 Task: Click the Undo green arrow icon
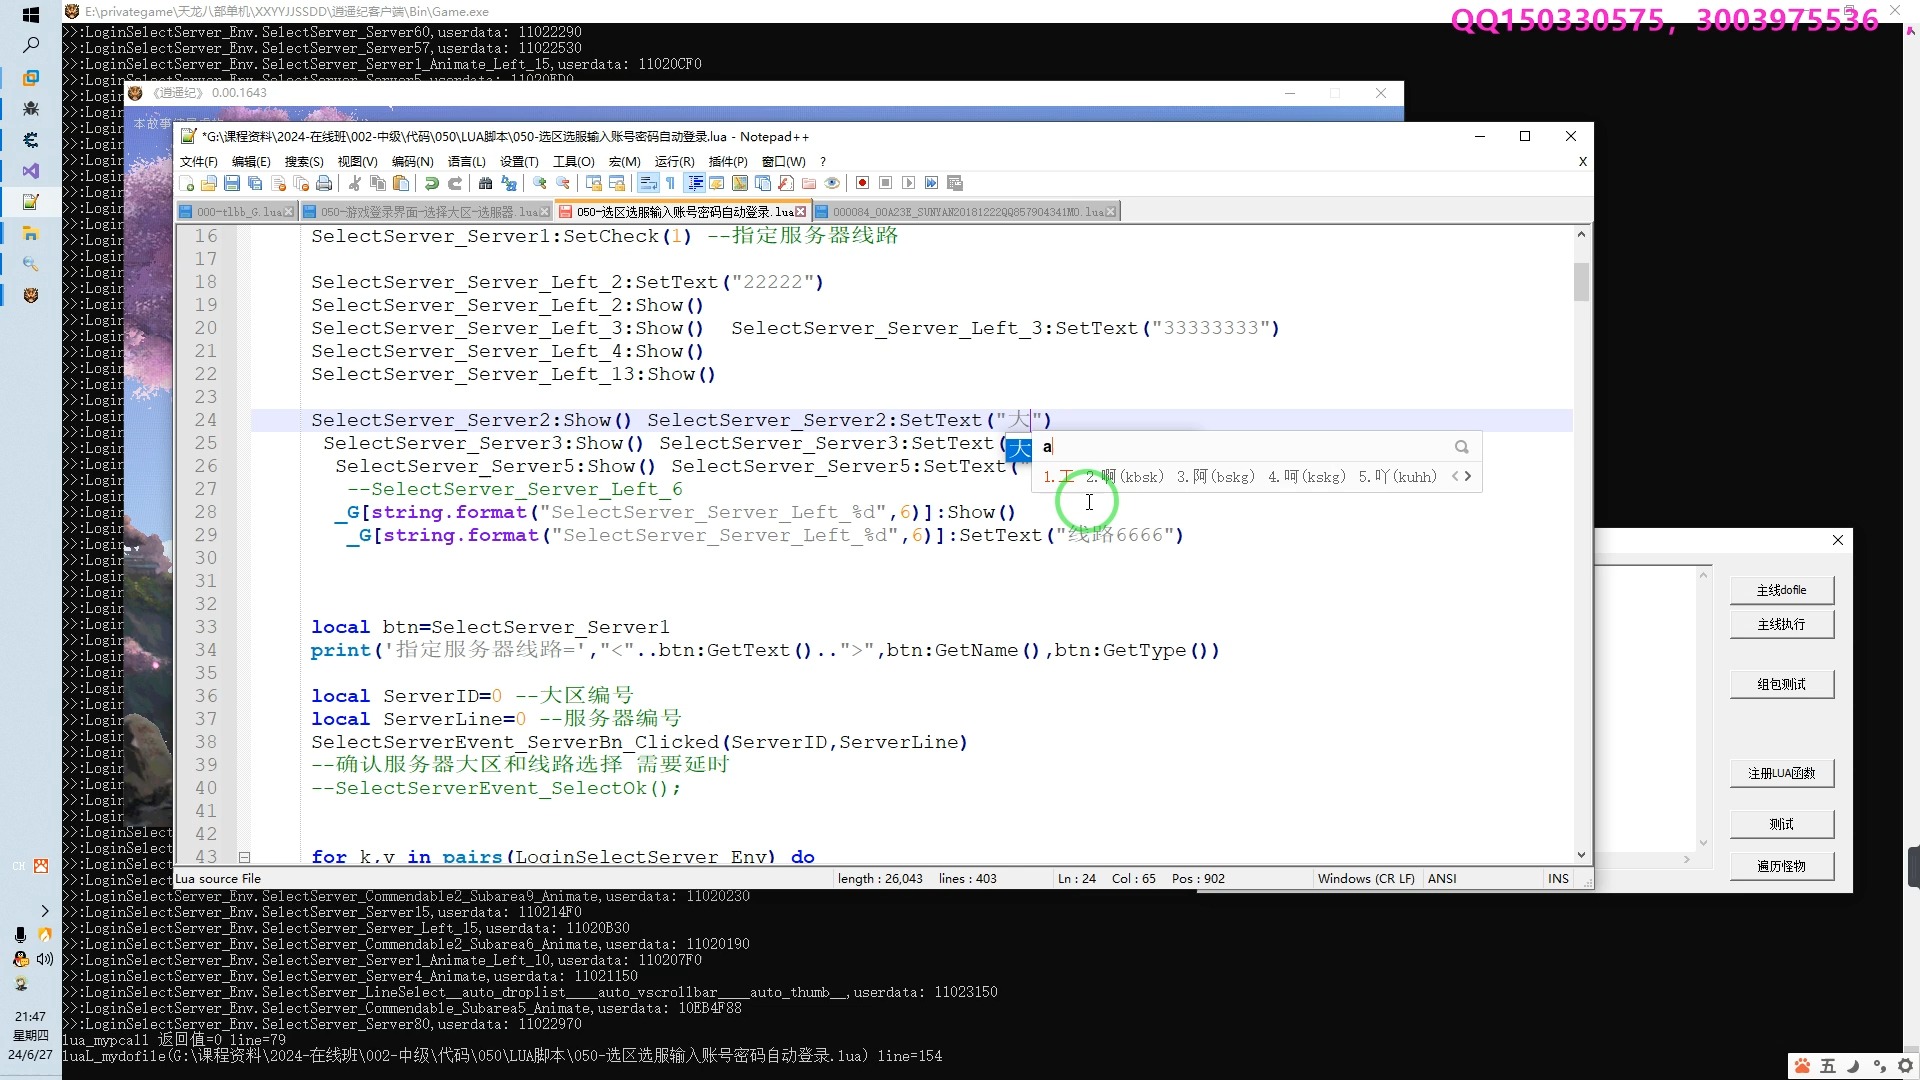[431, 183]
